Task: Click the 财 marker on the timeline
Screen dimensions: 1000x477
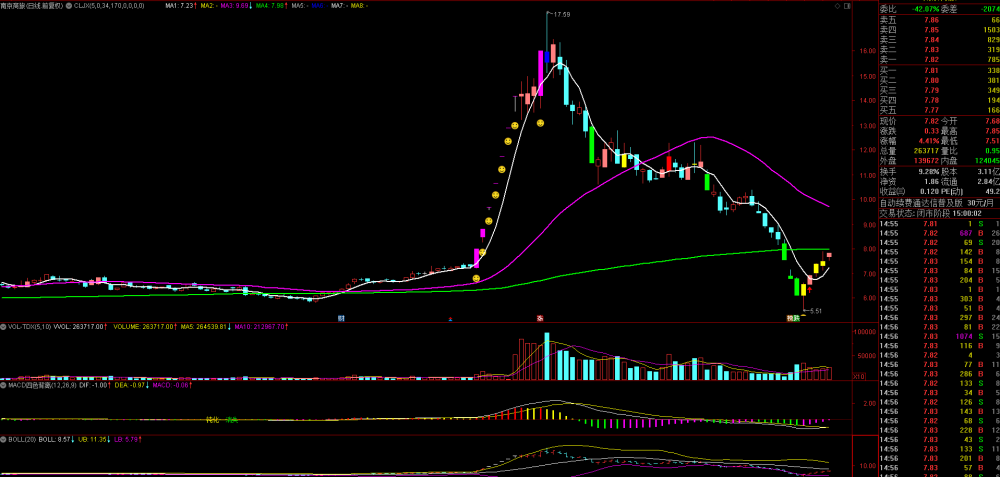Action: tap(341, 317)
